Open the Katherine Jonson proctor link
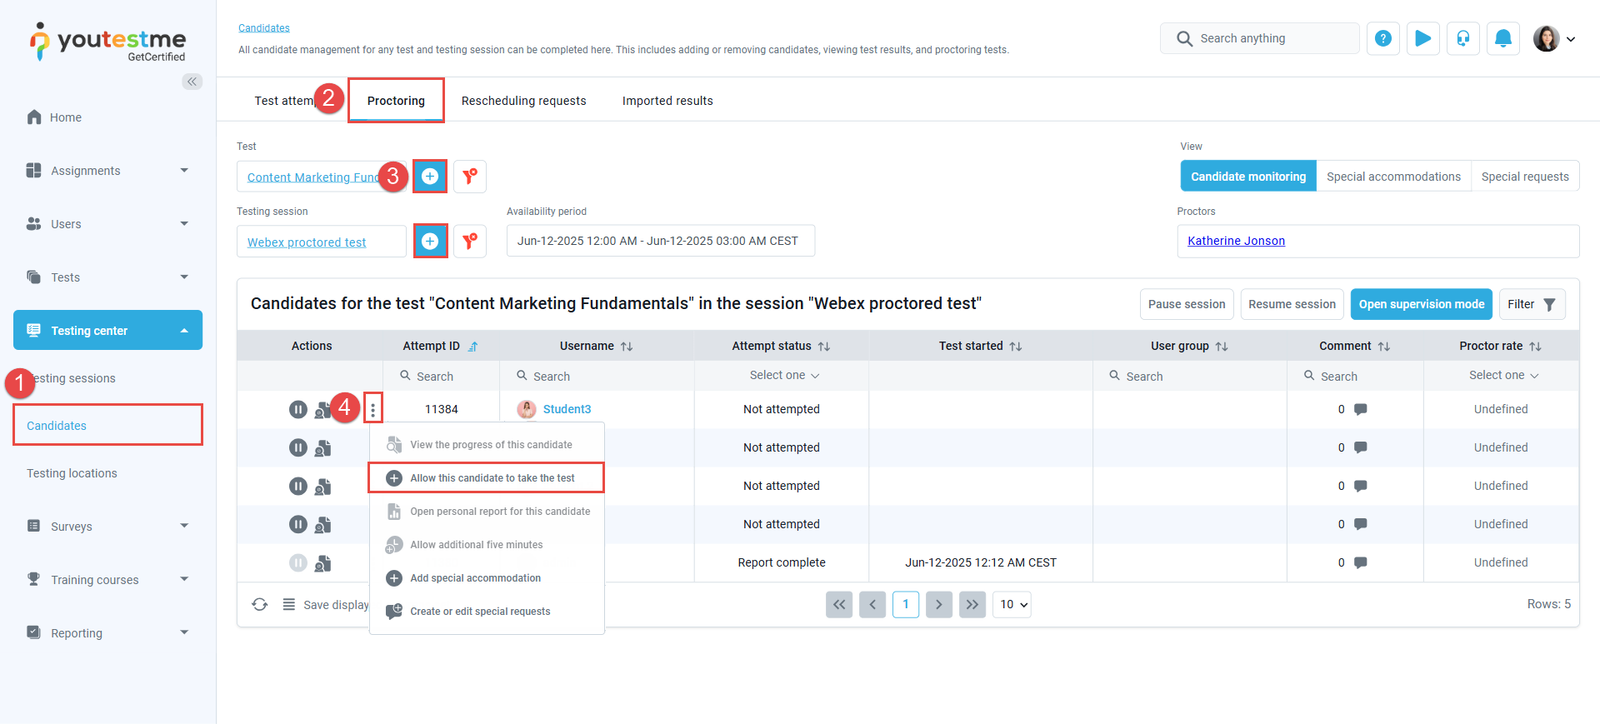Screen dimensions: 1600x724 tap(1236, 241)
